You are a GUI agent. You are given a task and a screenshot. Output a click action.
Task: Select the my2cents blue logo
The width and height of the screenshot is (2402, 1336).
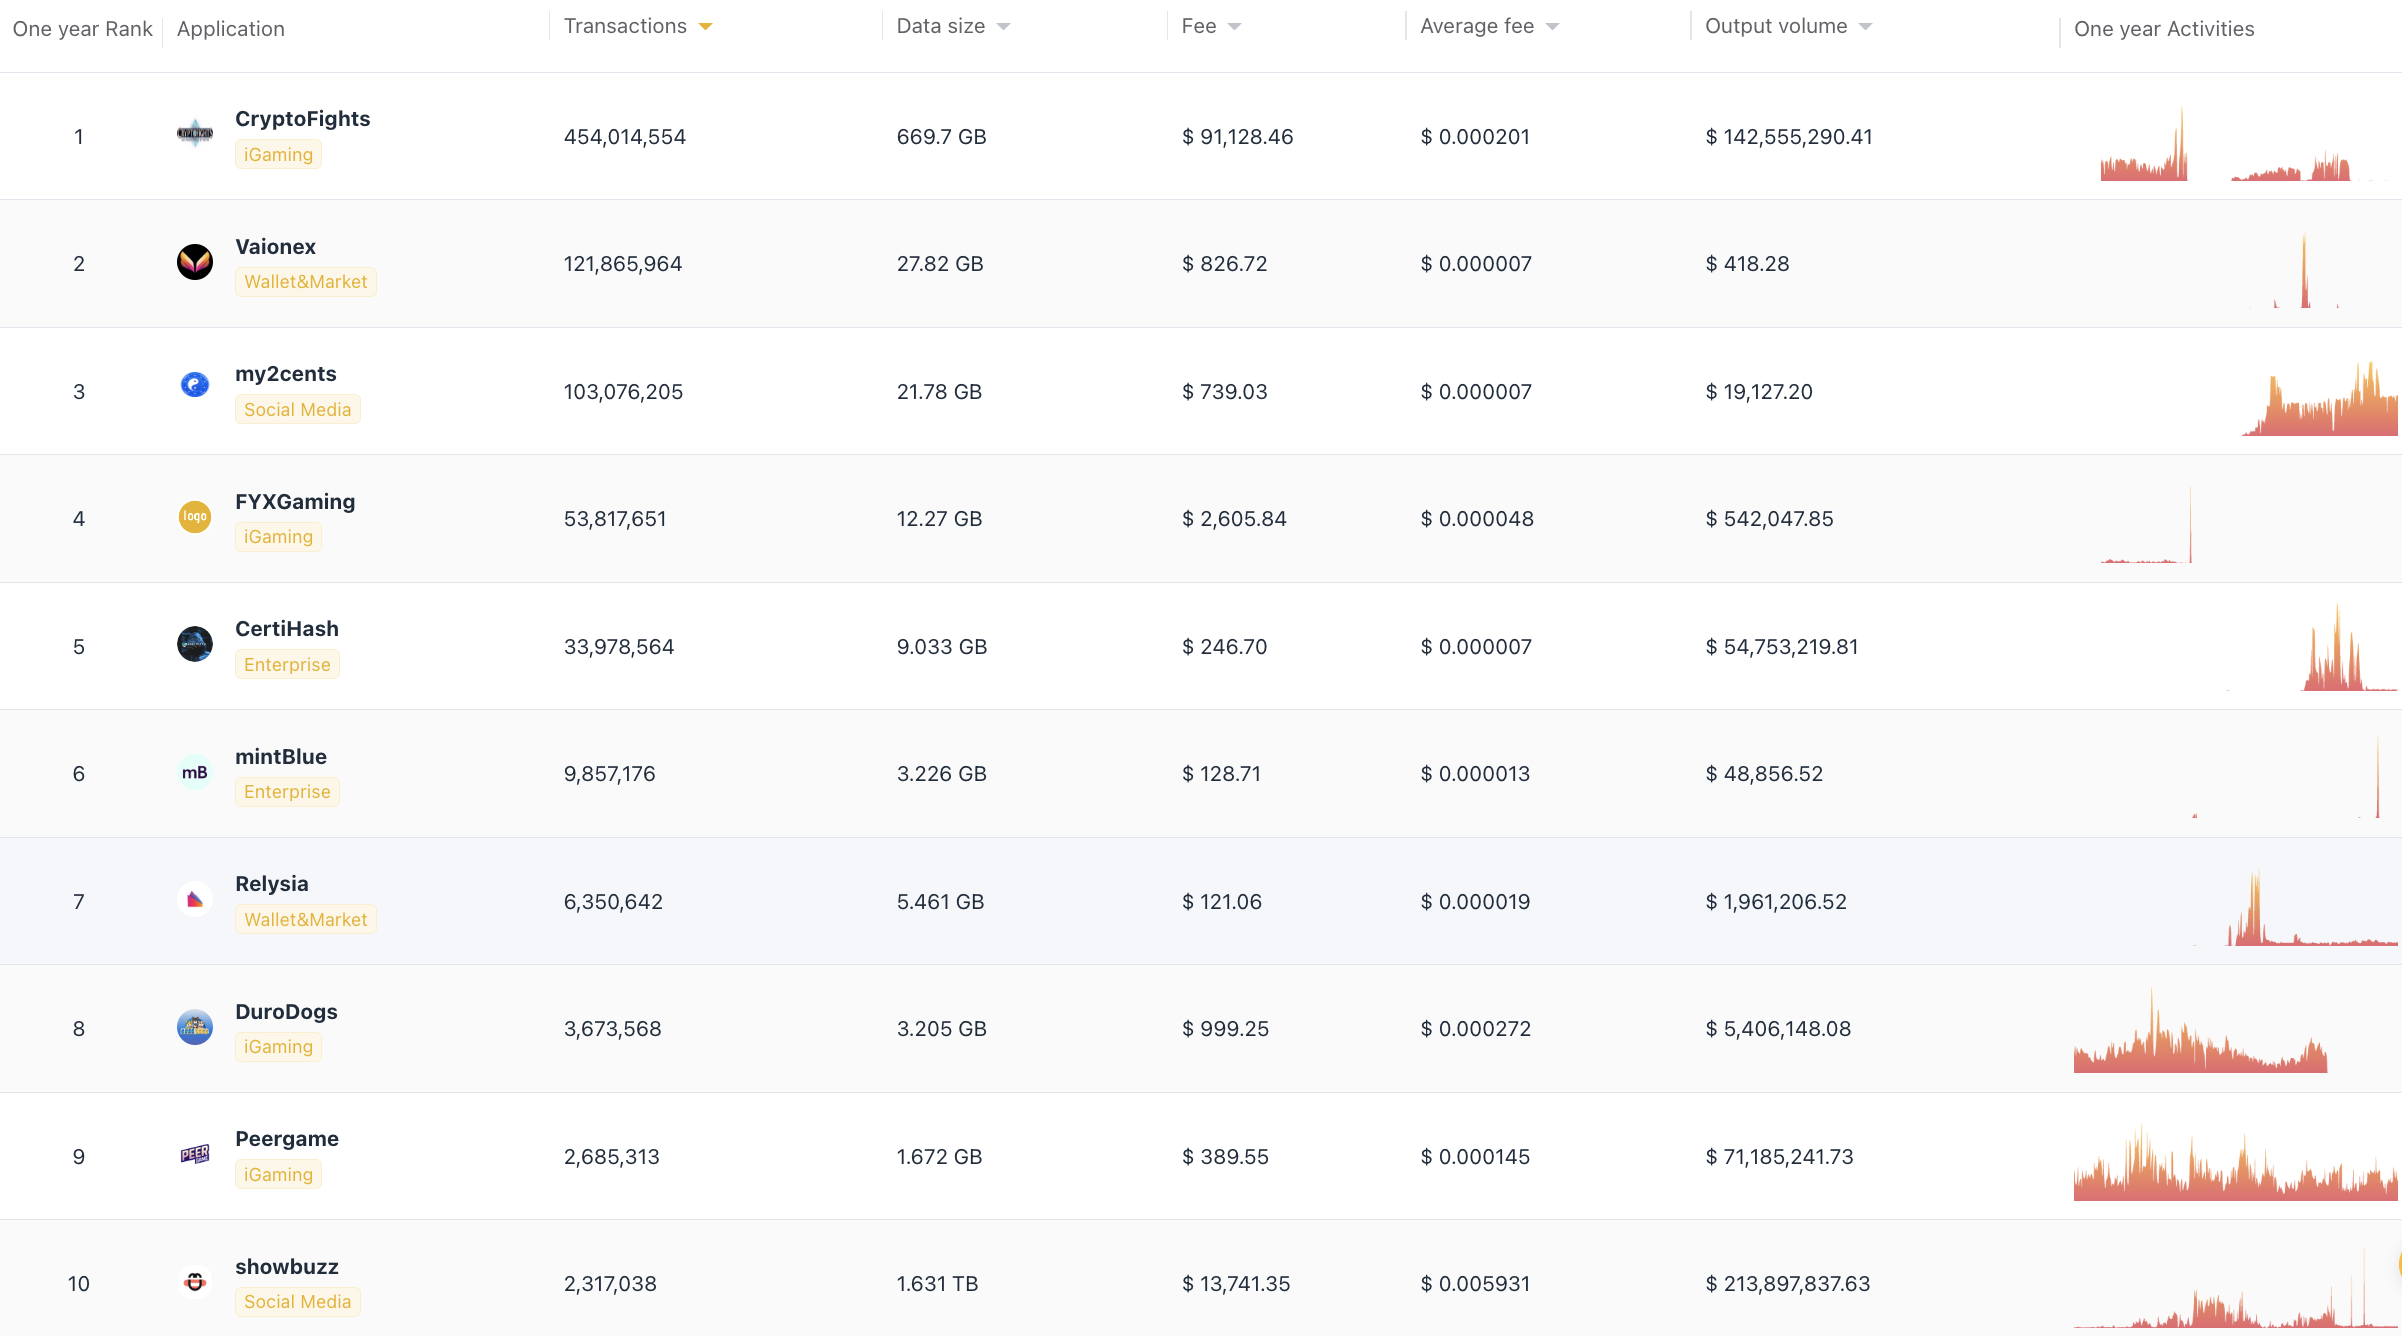coord(195,385)
